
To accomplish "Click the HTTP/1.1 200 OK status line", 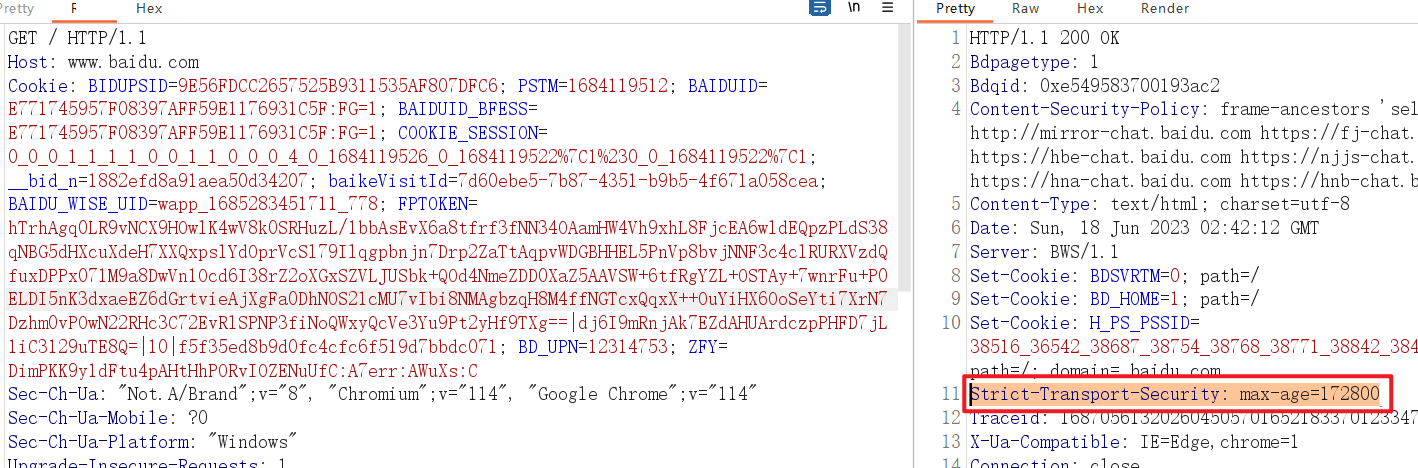I will click(x=1045, y=38).
